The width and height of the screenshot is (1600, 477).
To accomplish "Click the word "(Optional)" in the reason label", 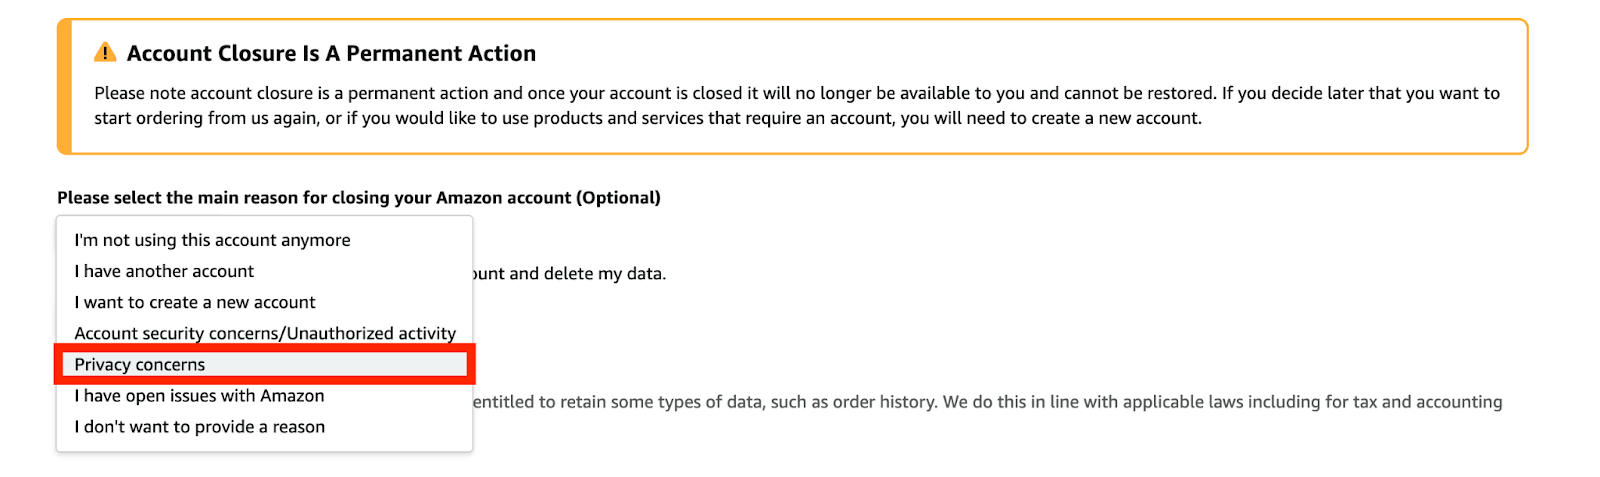I will 618,198.
